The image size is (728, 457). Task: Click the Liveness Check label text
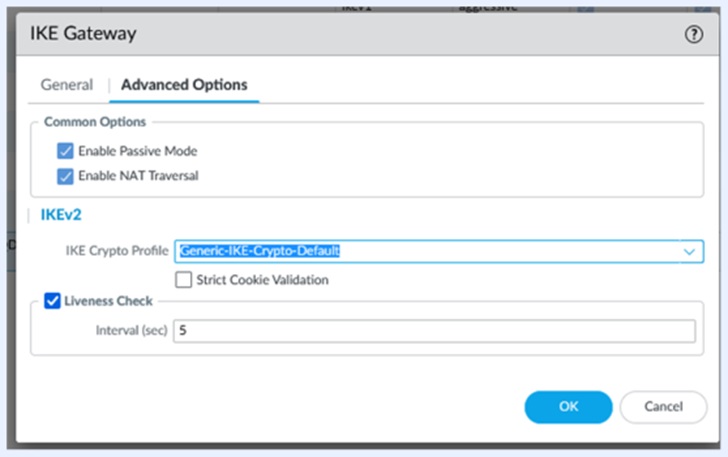click(x=108, y=300)
